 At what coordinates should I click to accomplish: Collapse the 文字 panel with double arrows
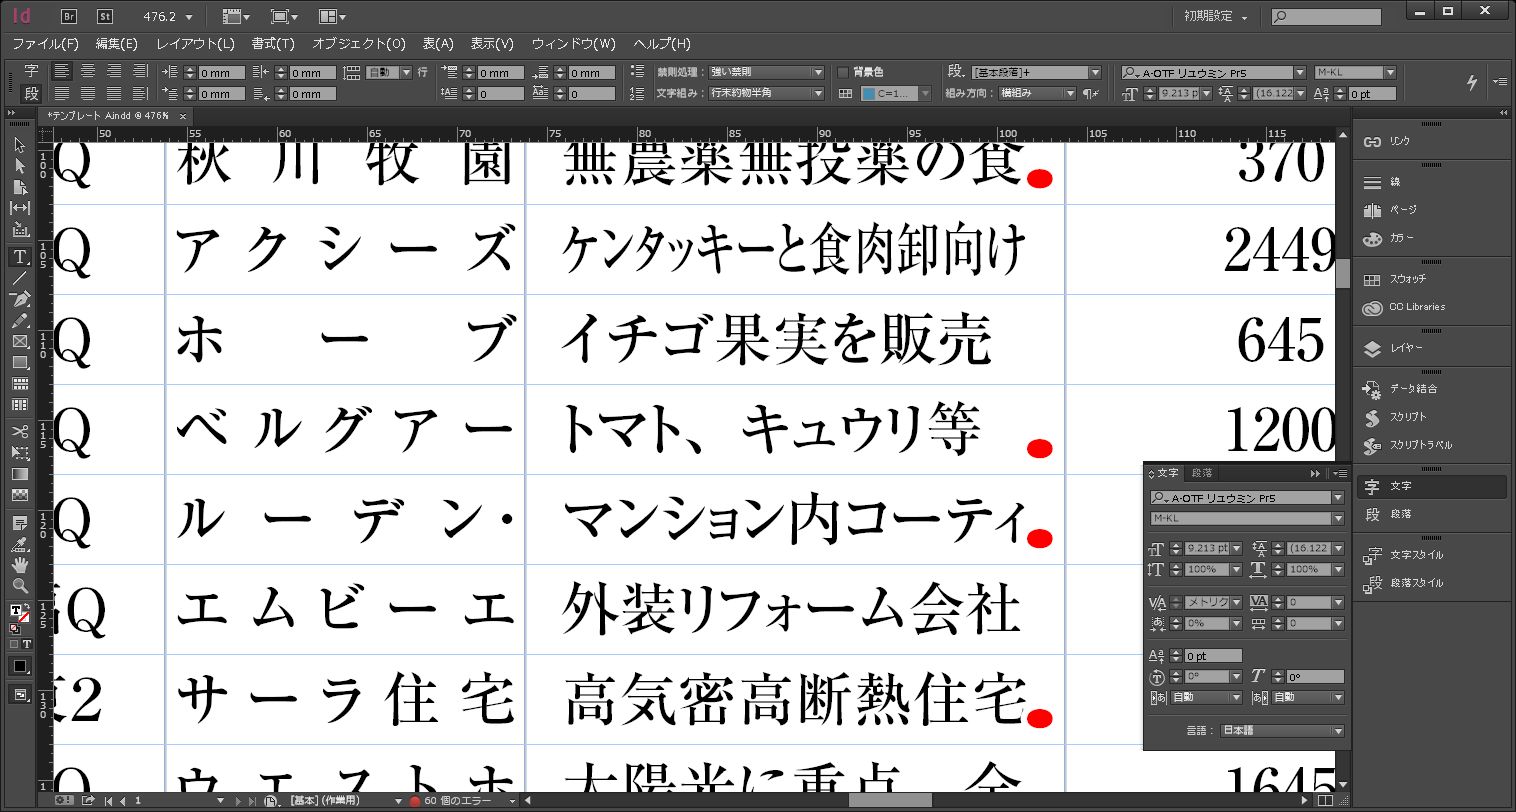point(1316,473)
